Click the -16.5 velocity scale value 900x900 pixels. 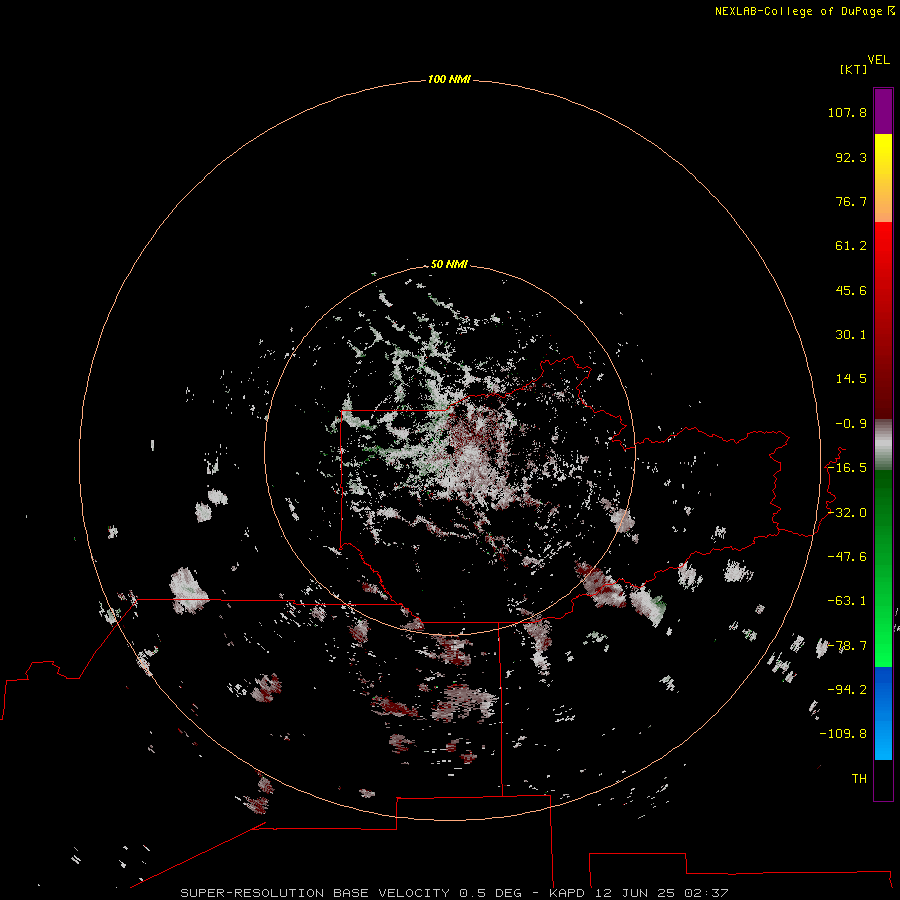pos(847,468)
